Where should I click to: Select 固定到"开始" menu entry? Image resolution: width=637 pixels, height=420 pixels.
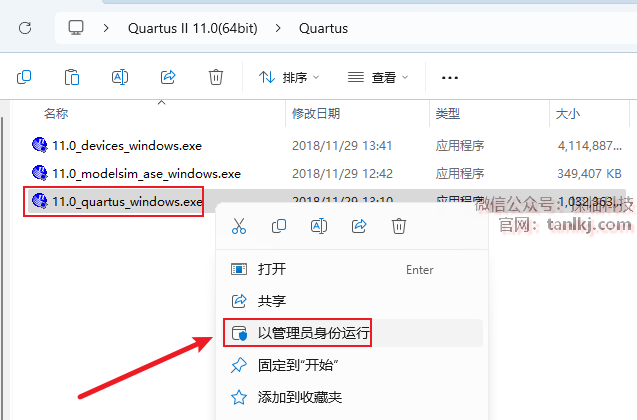pyautogui.click(x=353, y=365)
